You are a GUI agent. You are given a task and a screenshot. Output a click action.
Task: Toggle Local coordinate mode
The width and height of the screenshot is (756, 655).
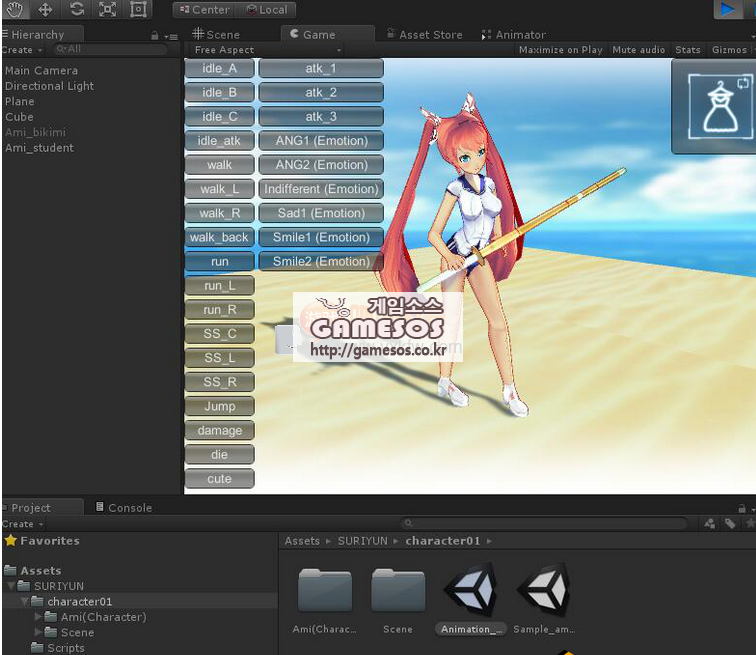pyautogui.click(x=266, y=10)
